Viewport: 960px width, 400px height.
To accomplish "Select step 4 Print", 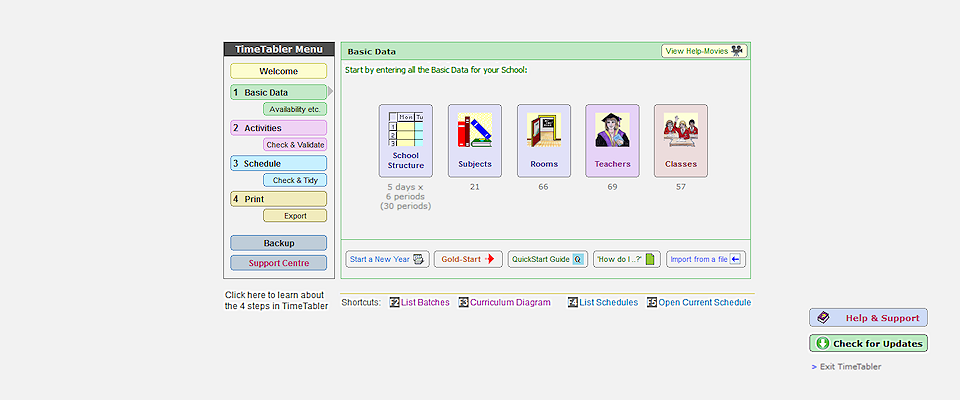I will click(x=279, y=199).
